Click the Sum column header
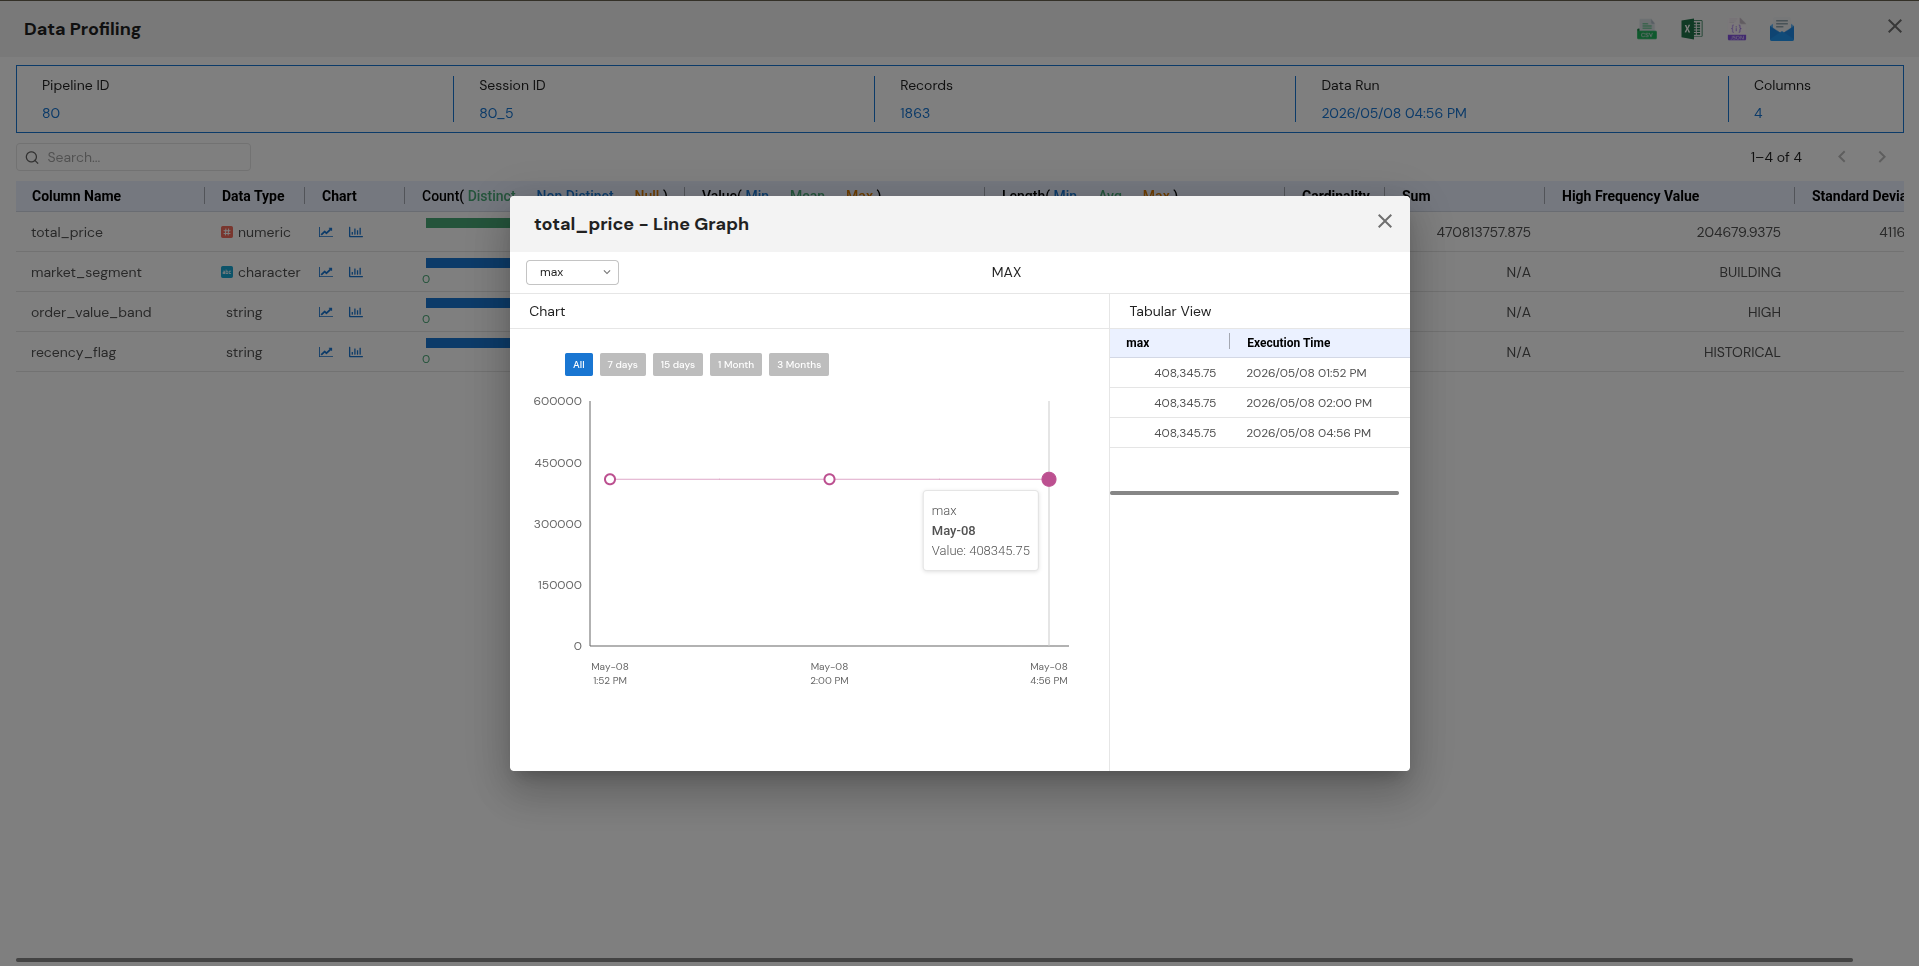Image resolution: width=1919 pixels, height=966 pixels. [1416, 196]
